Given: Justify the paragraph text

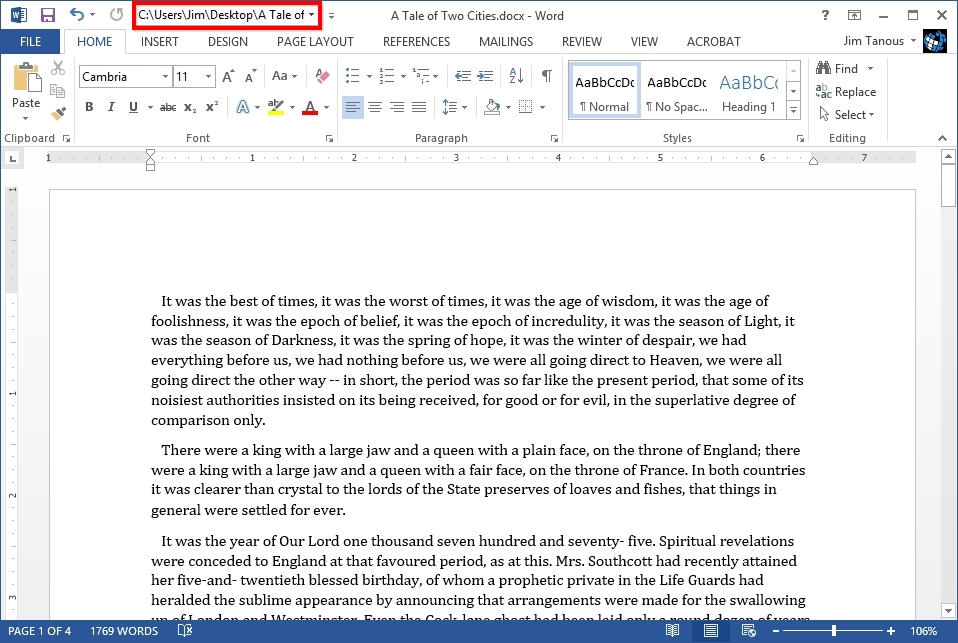Looking at the screenshot, I should tap(419, 108).
